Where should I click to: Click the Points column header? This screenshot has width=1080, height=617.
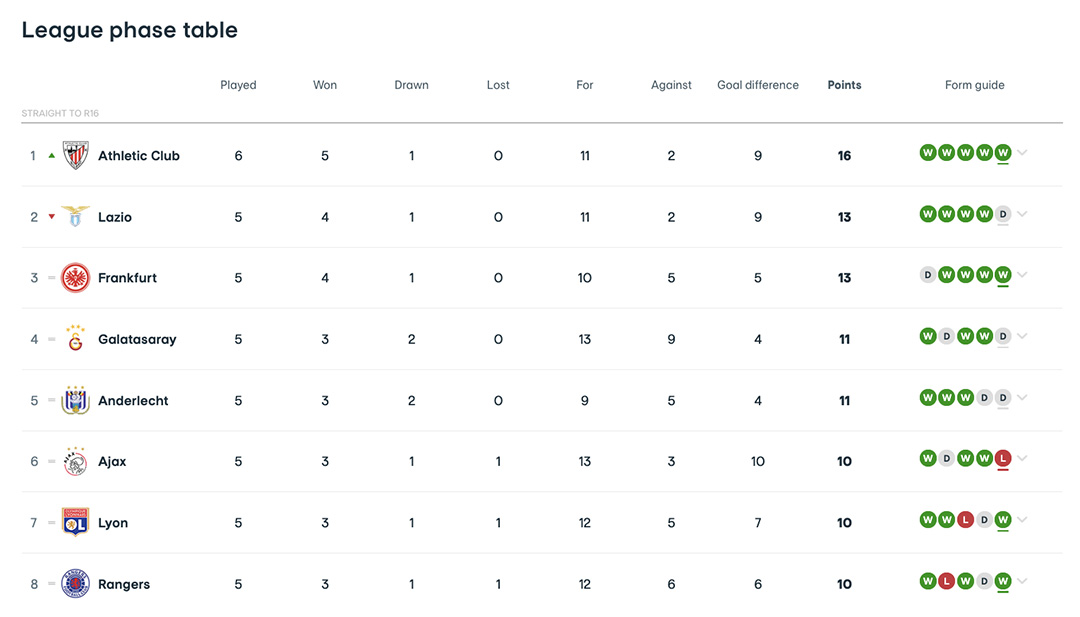coord(844,85)
